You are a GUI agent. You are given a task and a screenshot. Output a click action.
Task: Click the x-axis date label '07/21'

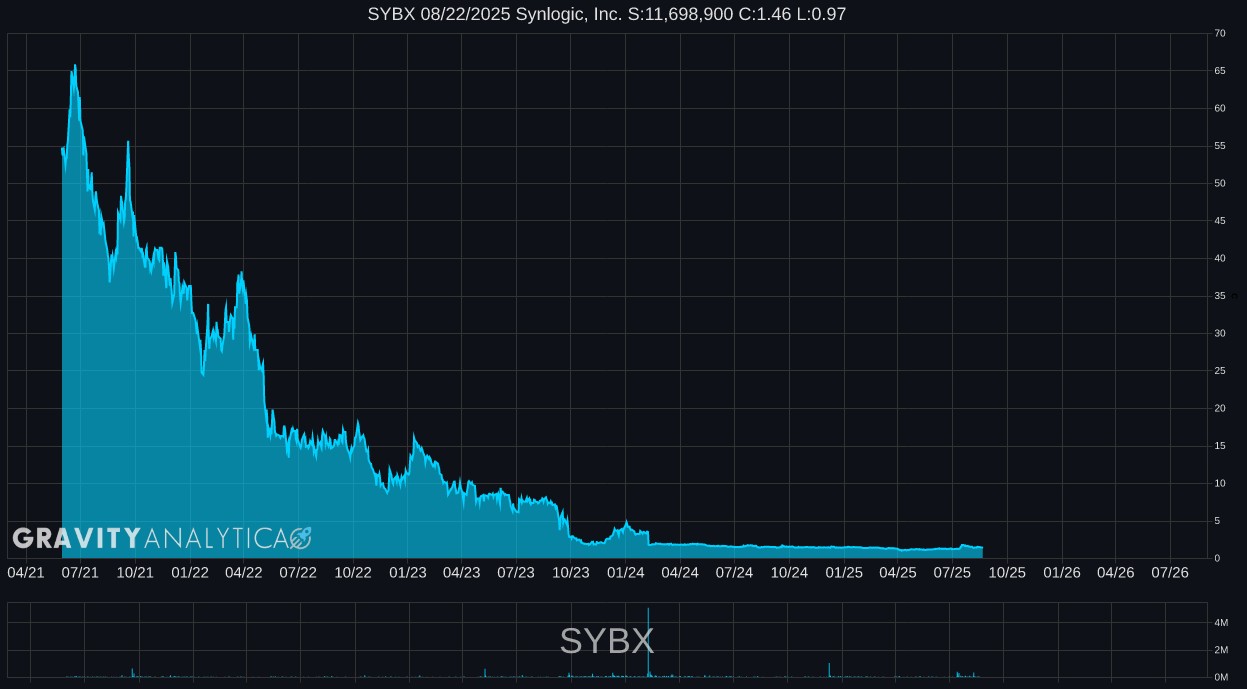pos(80,573)
